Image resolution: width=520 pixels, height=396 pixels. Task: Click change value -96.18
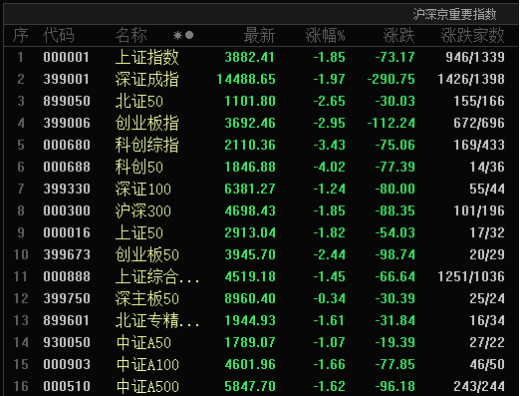[x=395, y=386]
